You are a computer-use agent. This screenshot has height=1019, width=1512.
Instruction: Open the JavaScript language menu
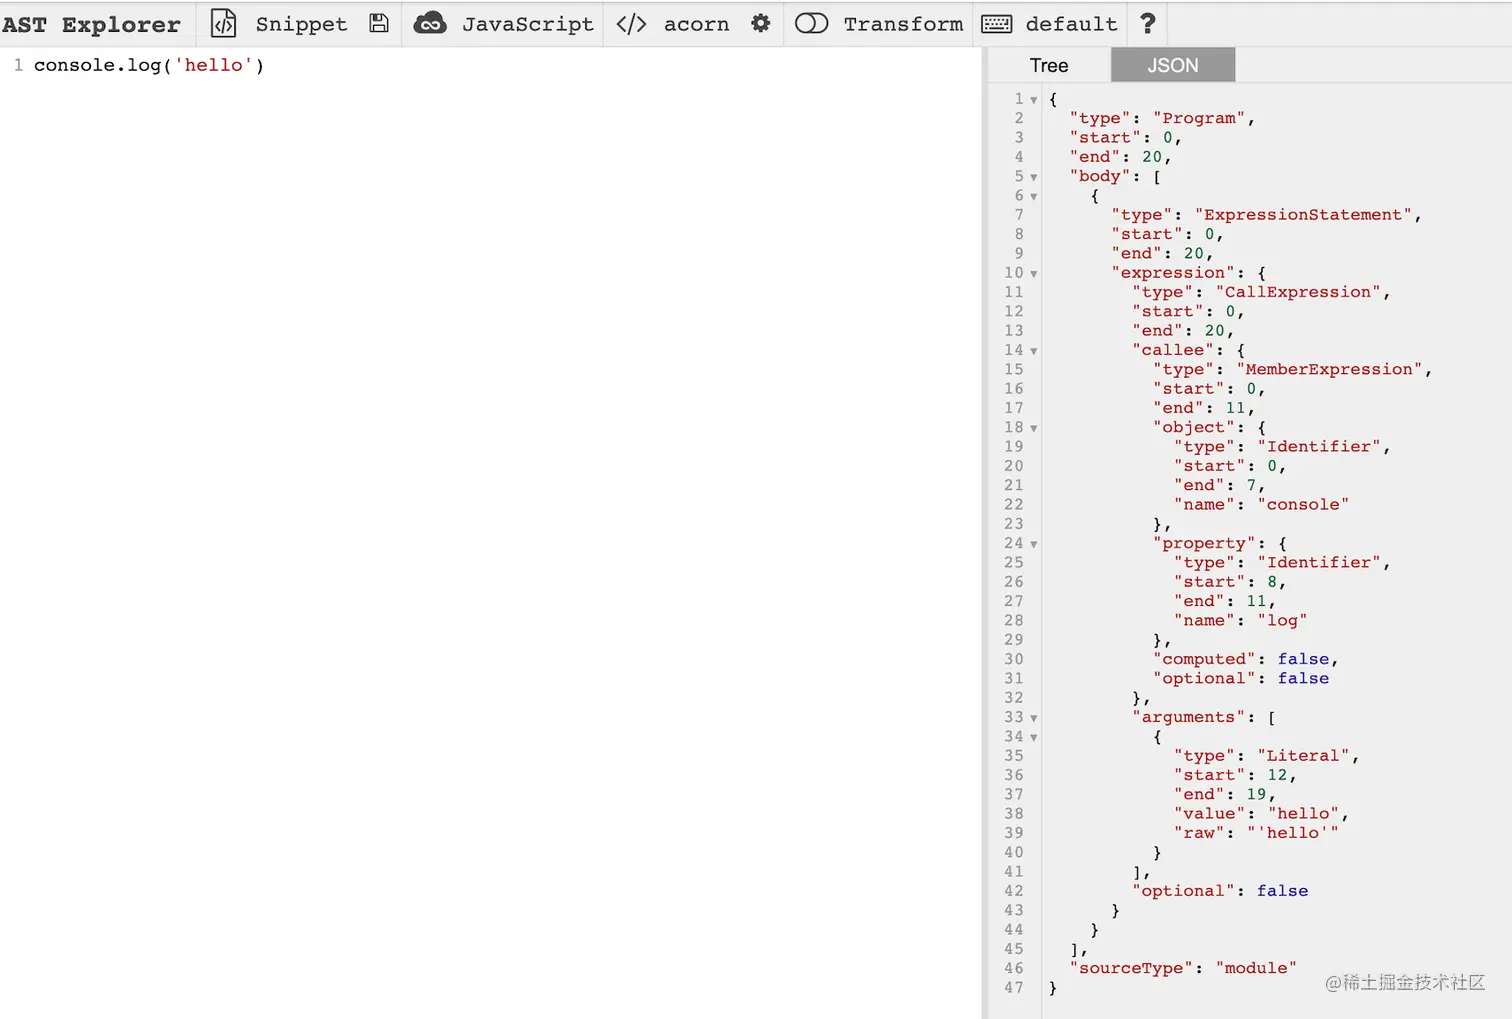pyautogui.click(x=527, y=24)
